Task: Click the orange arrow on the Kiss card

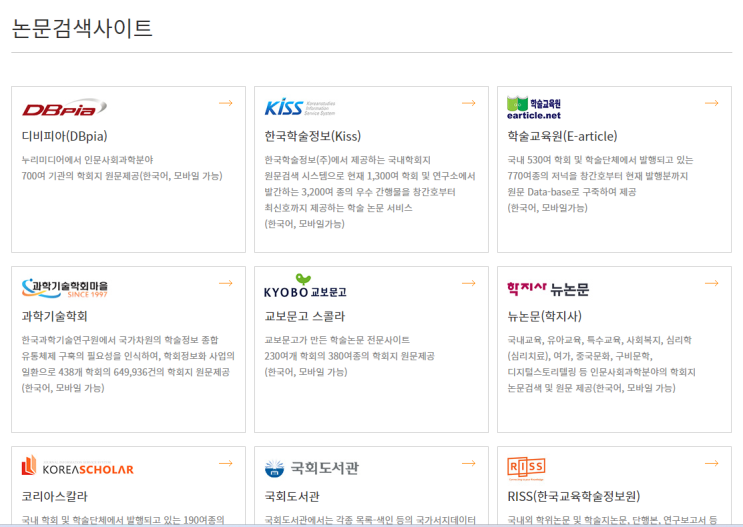Action: 469,103
